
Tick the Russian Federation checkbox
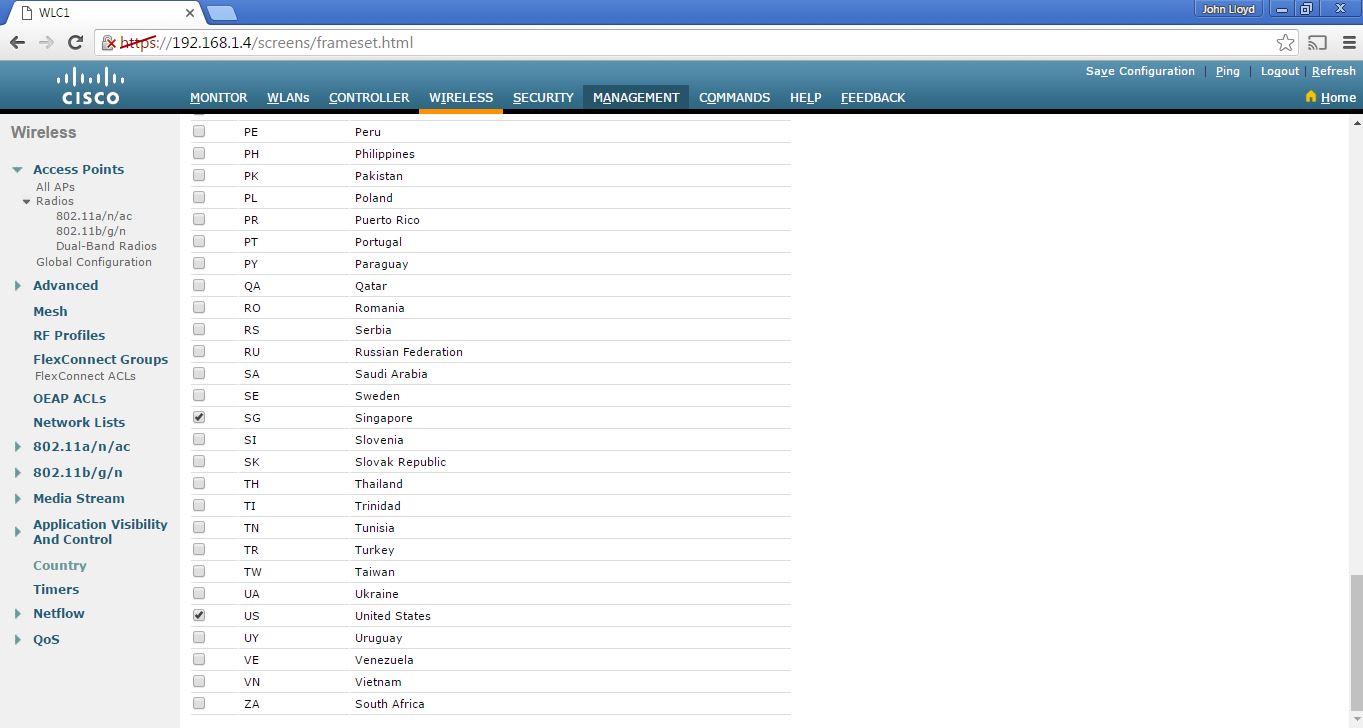pyautogui.click(x=199, y=351)
